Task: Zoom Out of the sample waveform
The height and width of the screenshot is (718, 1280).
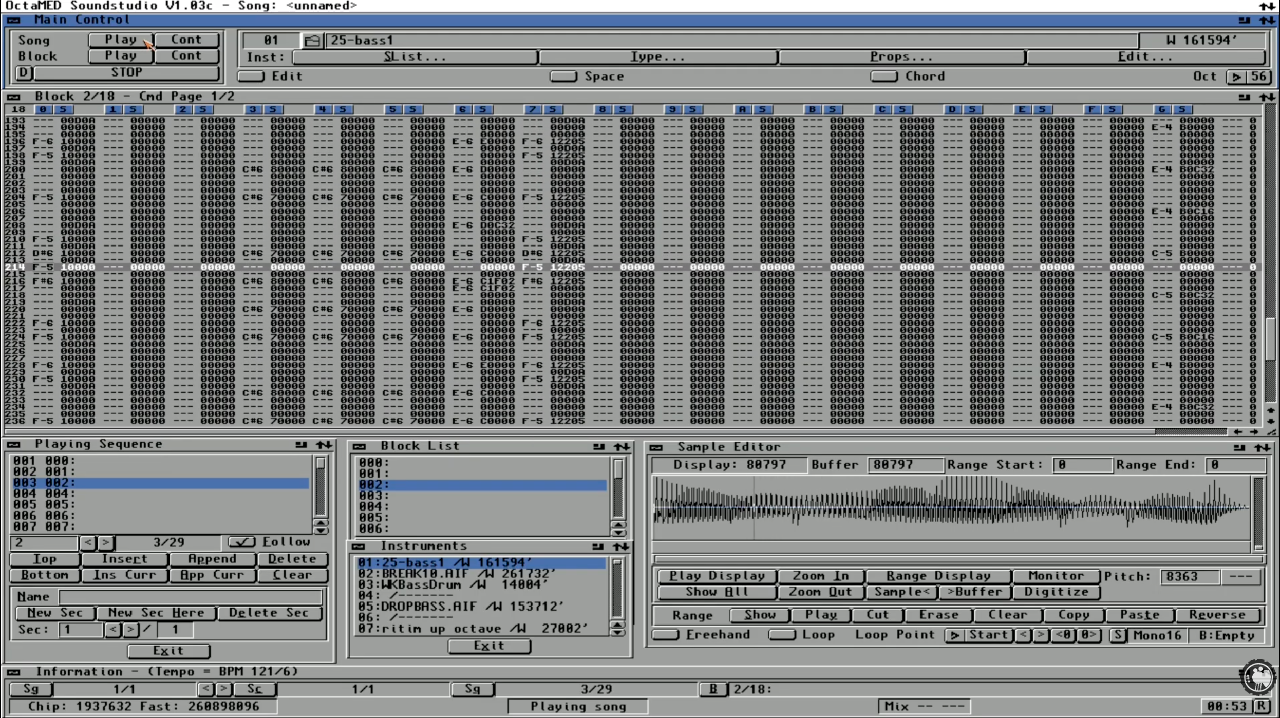Action: [x=821, y=593]
